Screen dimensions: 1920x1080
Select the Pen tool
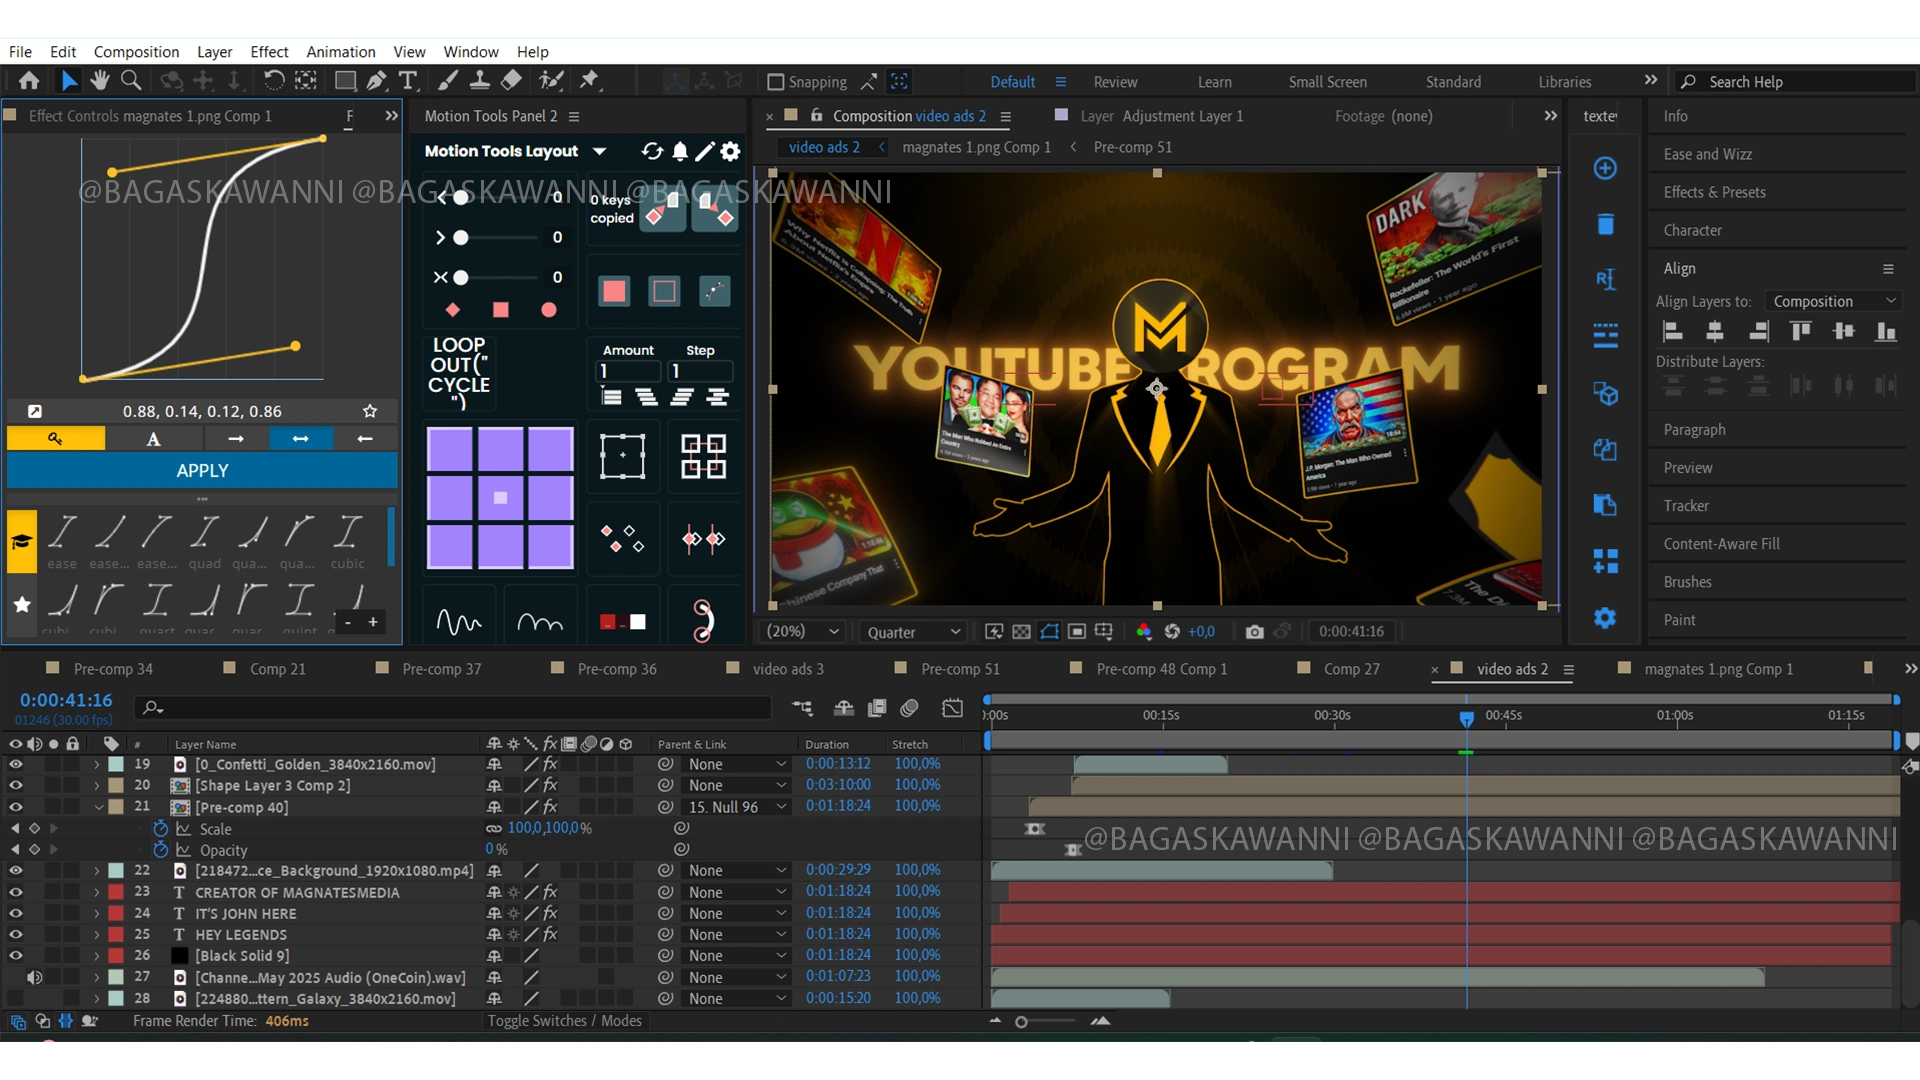377,81
